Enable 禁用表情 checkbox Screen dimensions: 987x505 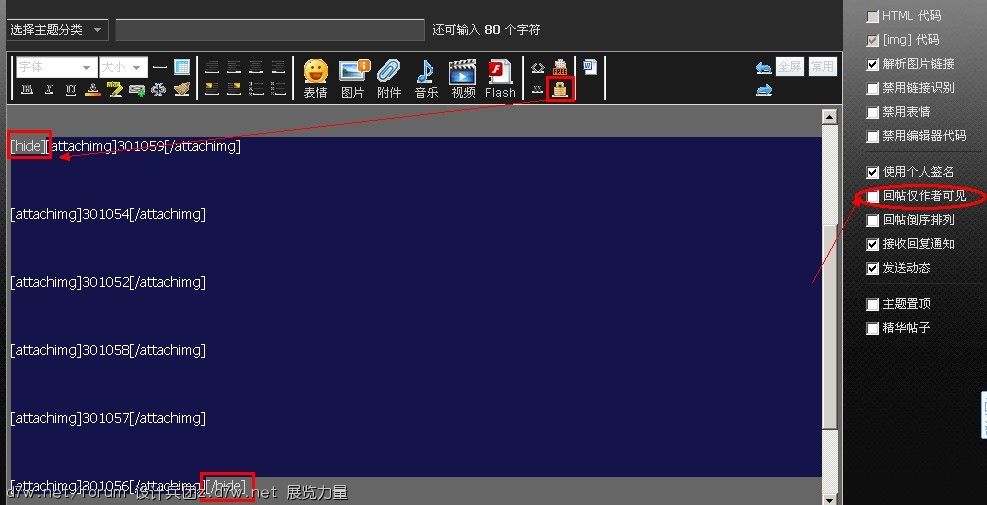872,113
